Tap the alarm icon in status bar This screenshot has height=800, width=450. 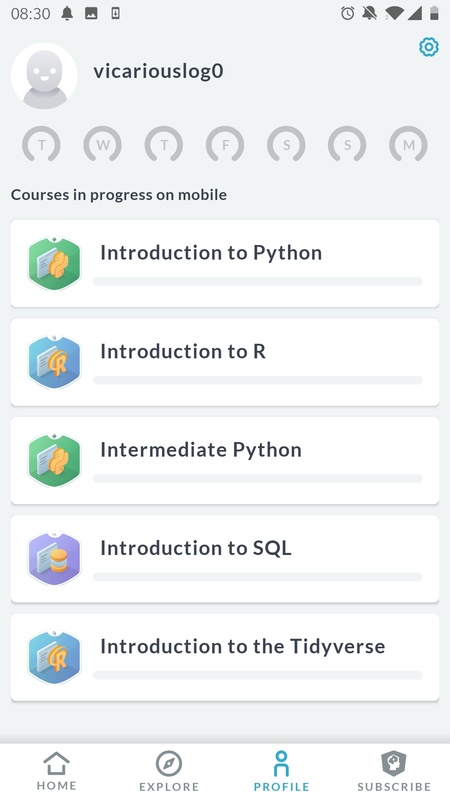coord(347,13)
